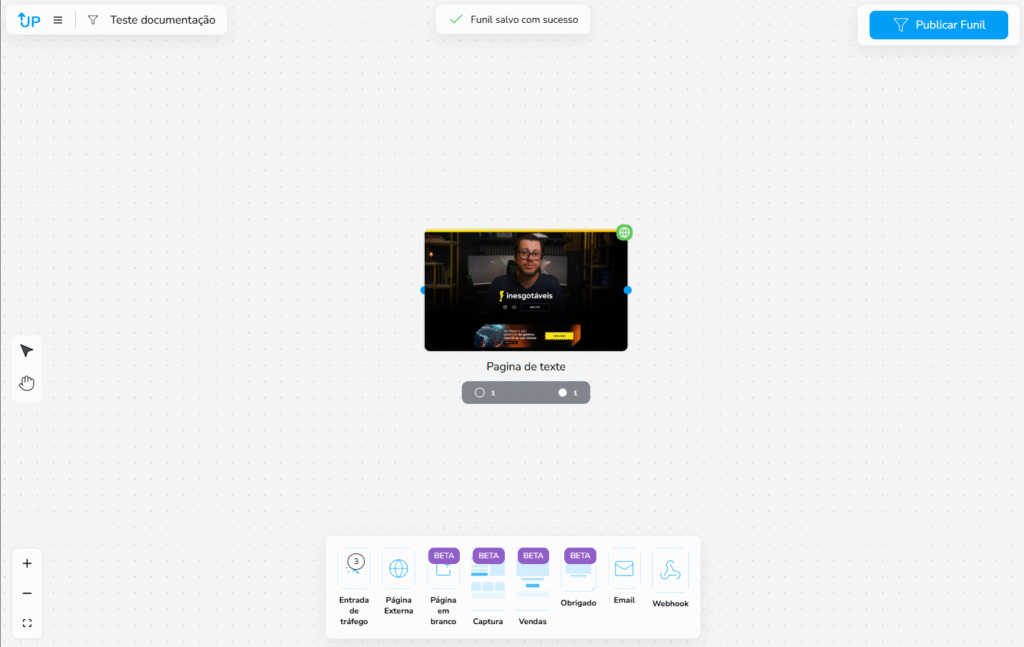Open the hamburger menu
The image size is (1024, 647).
[x=58, y=20]
